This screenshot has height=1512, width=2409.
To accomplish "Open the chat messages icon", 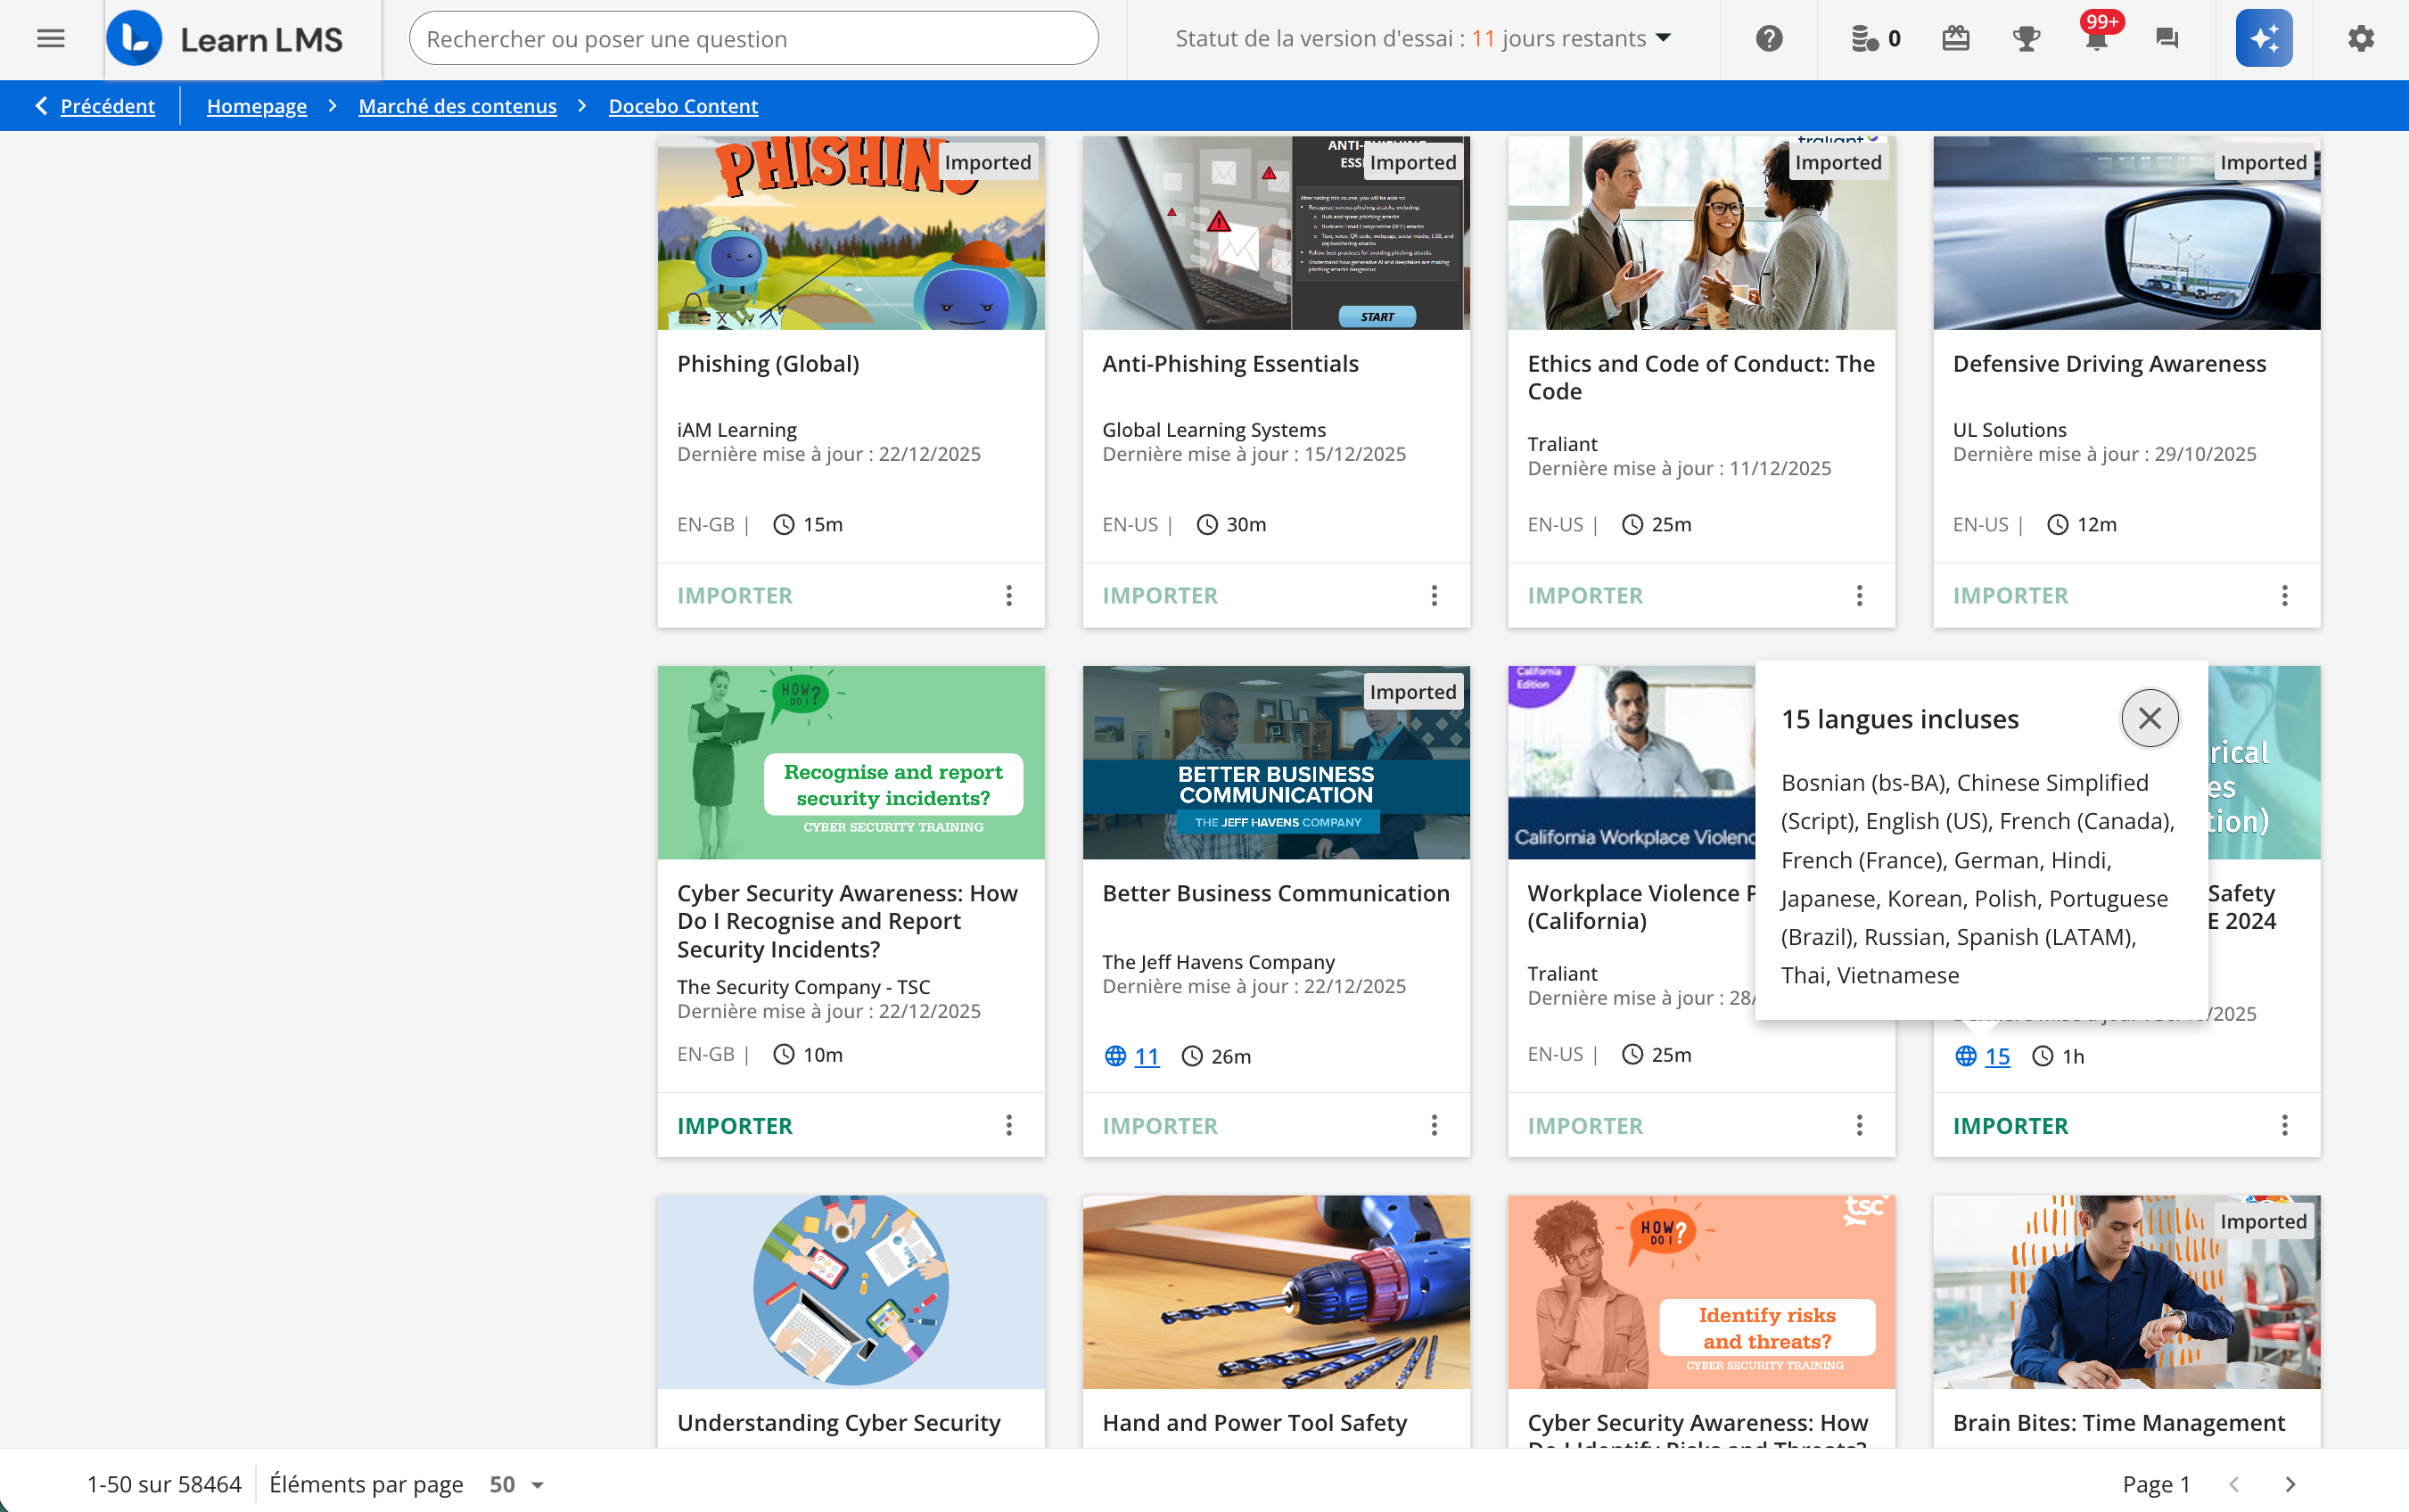I will click(2166, 39).
